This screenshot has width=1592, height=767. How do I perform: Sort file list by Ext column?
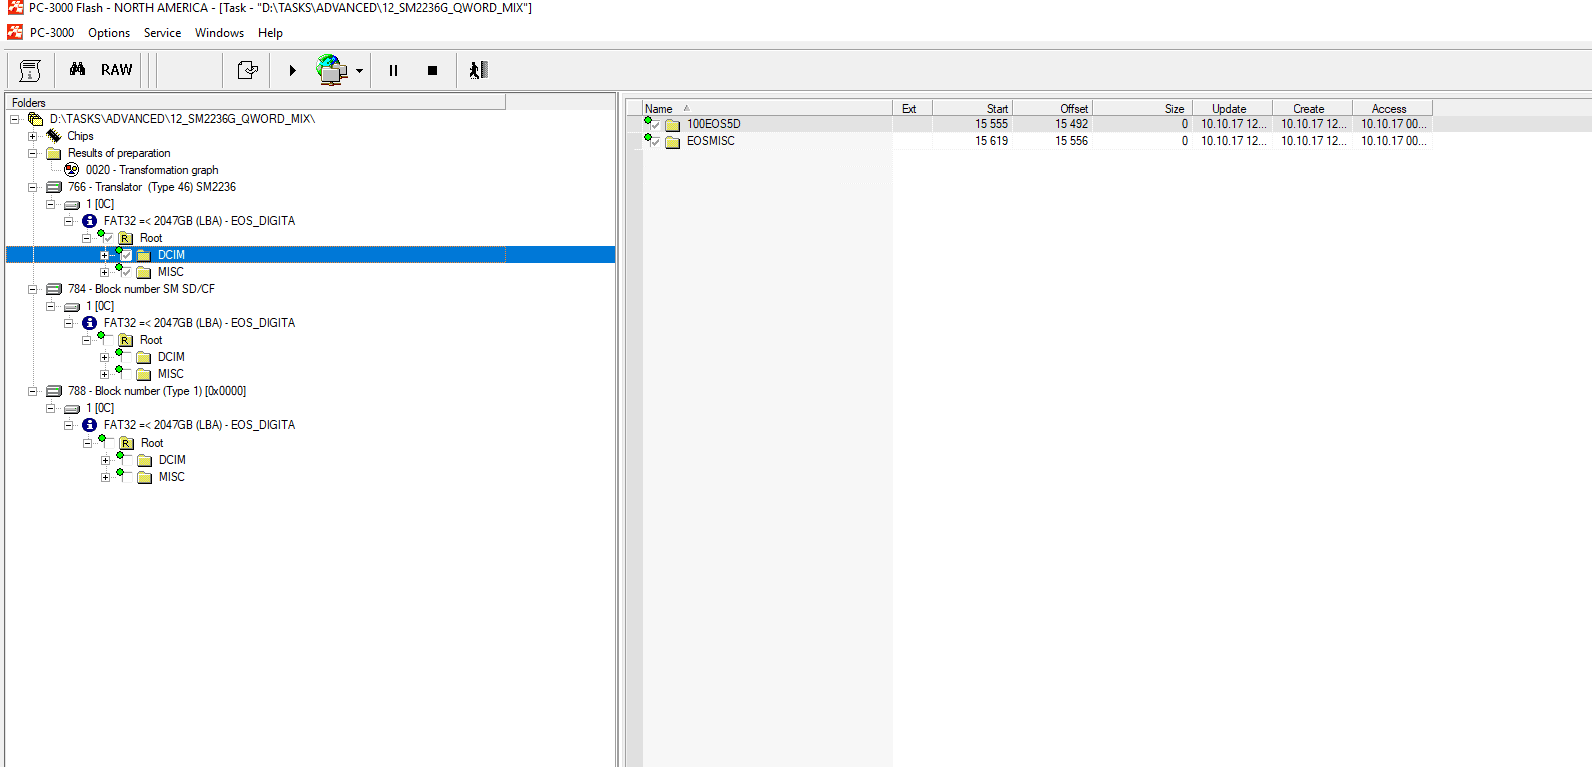click(x=912, y=108)
